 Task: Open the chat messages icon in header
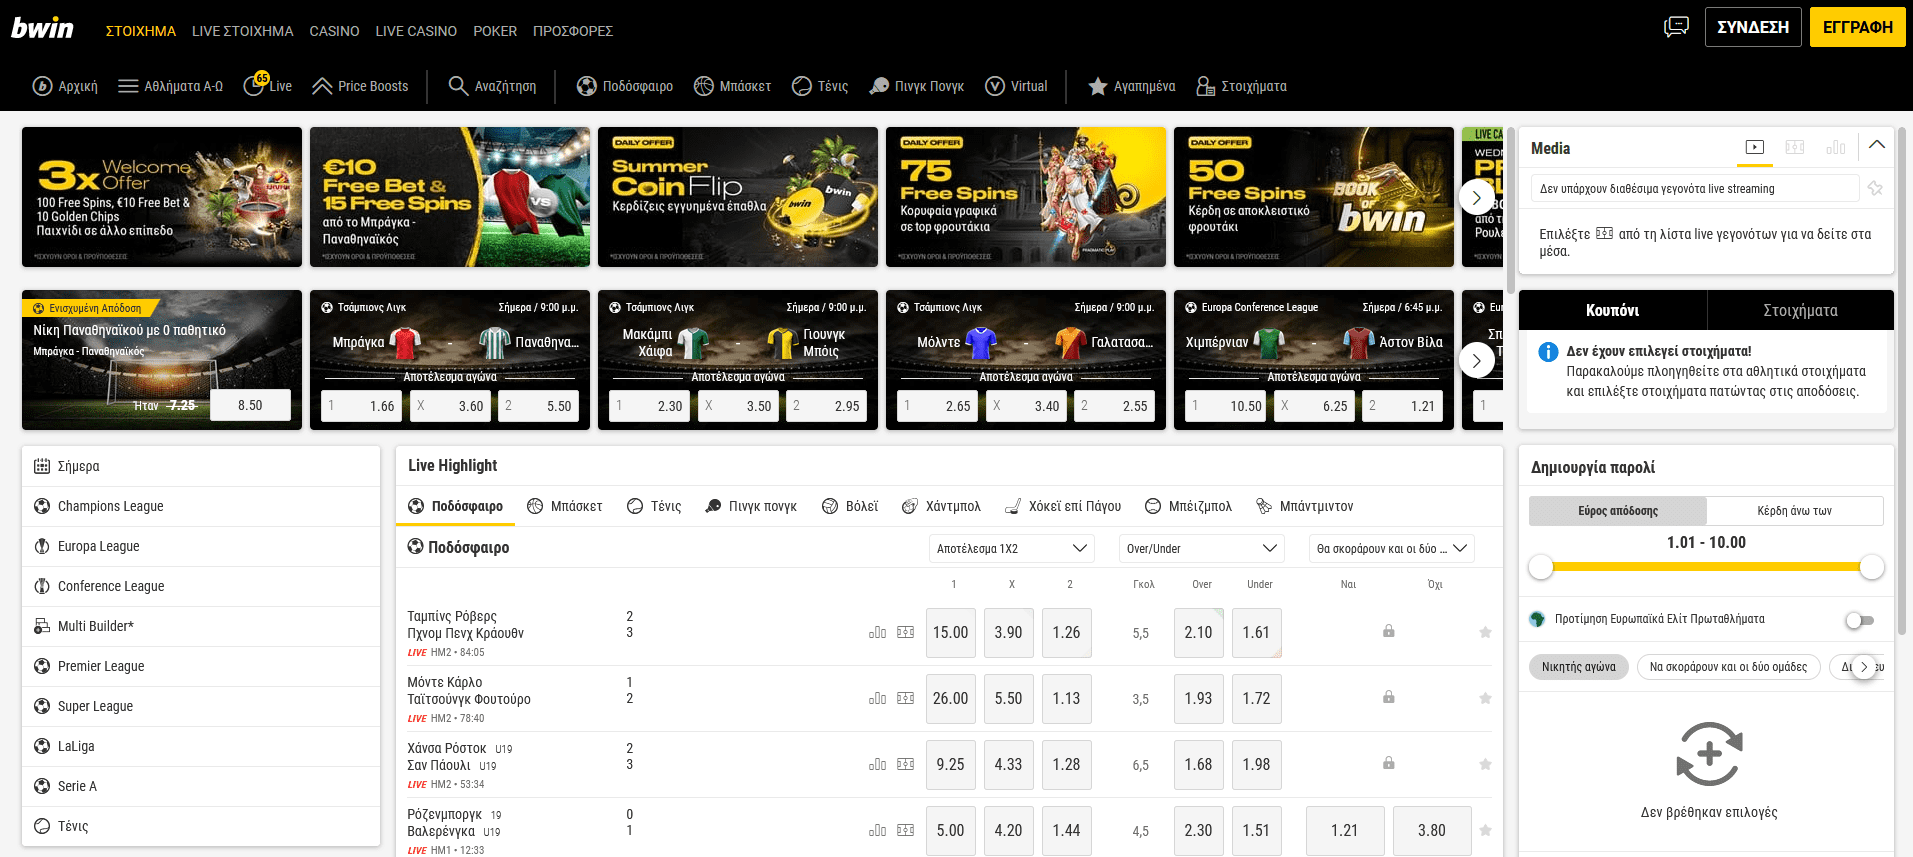[1676, 27]
